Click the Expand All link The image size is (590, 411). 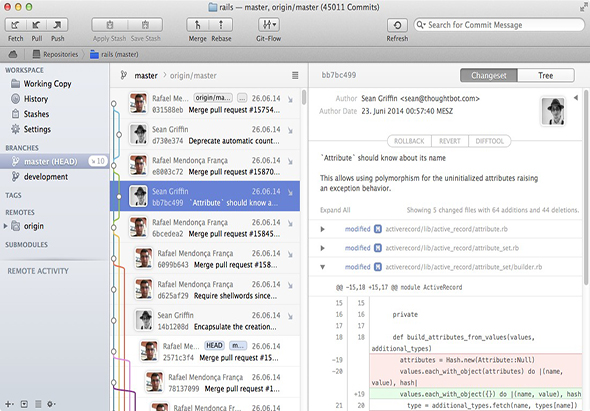(x=335, y=210)
